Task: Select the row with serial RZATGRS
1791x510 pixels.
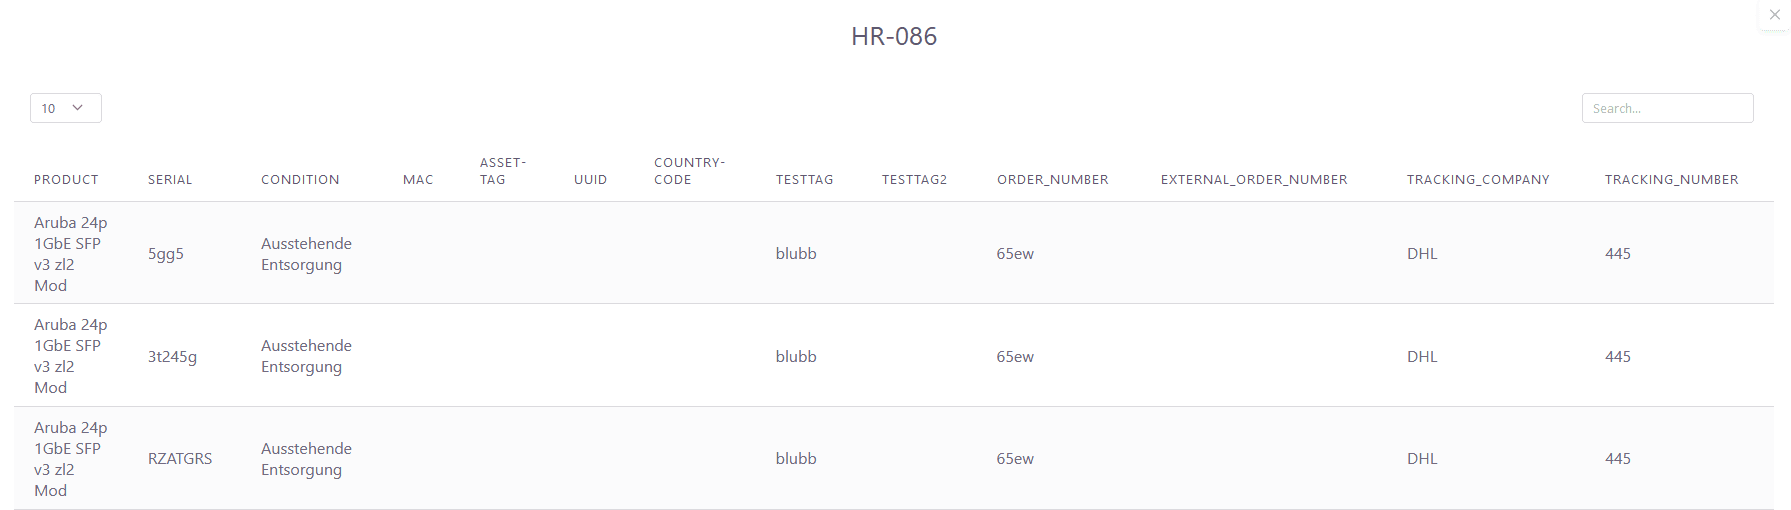Action: pyautogui.click(x=894, y=458)
